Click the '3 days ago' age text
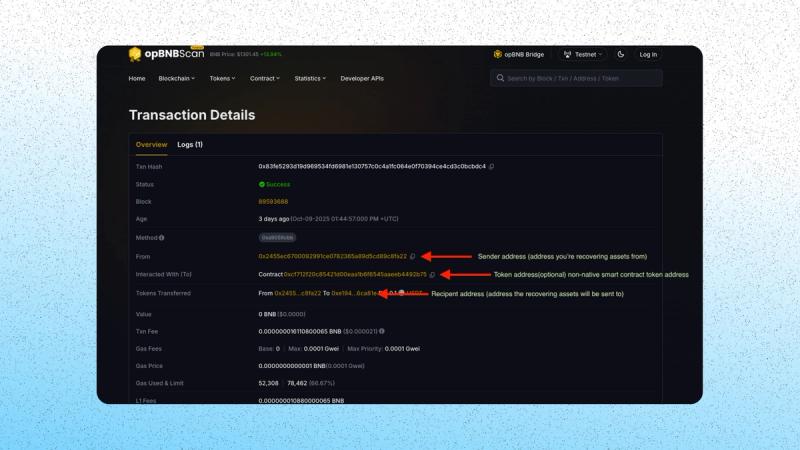Viewport: 800px width, 450px height. click(273, 219)
